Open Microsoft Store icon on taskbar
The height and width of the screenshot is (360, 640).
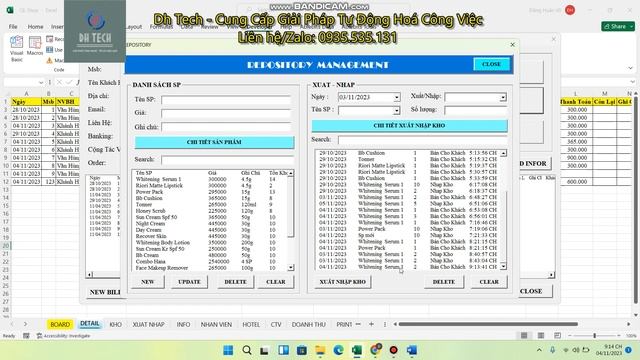click(x=302, y=350)
